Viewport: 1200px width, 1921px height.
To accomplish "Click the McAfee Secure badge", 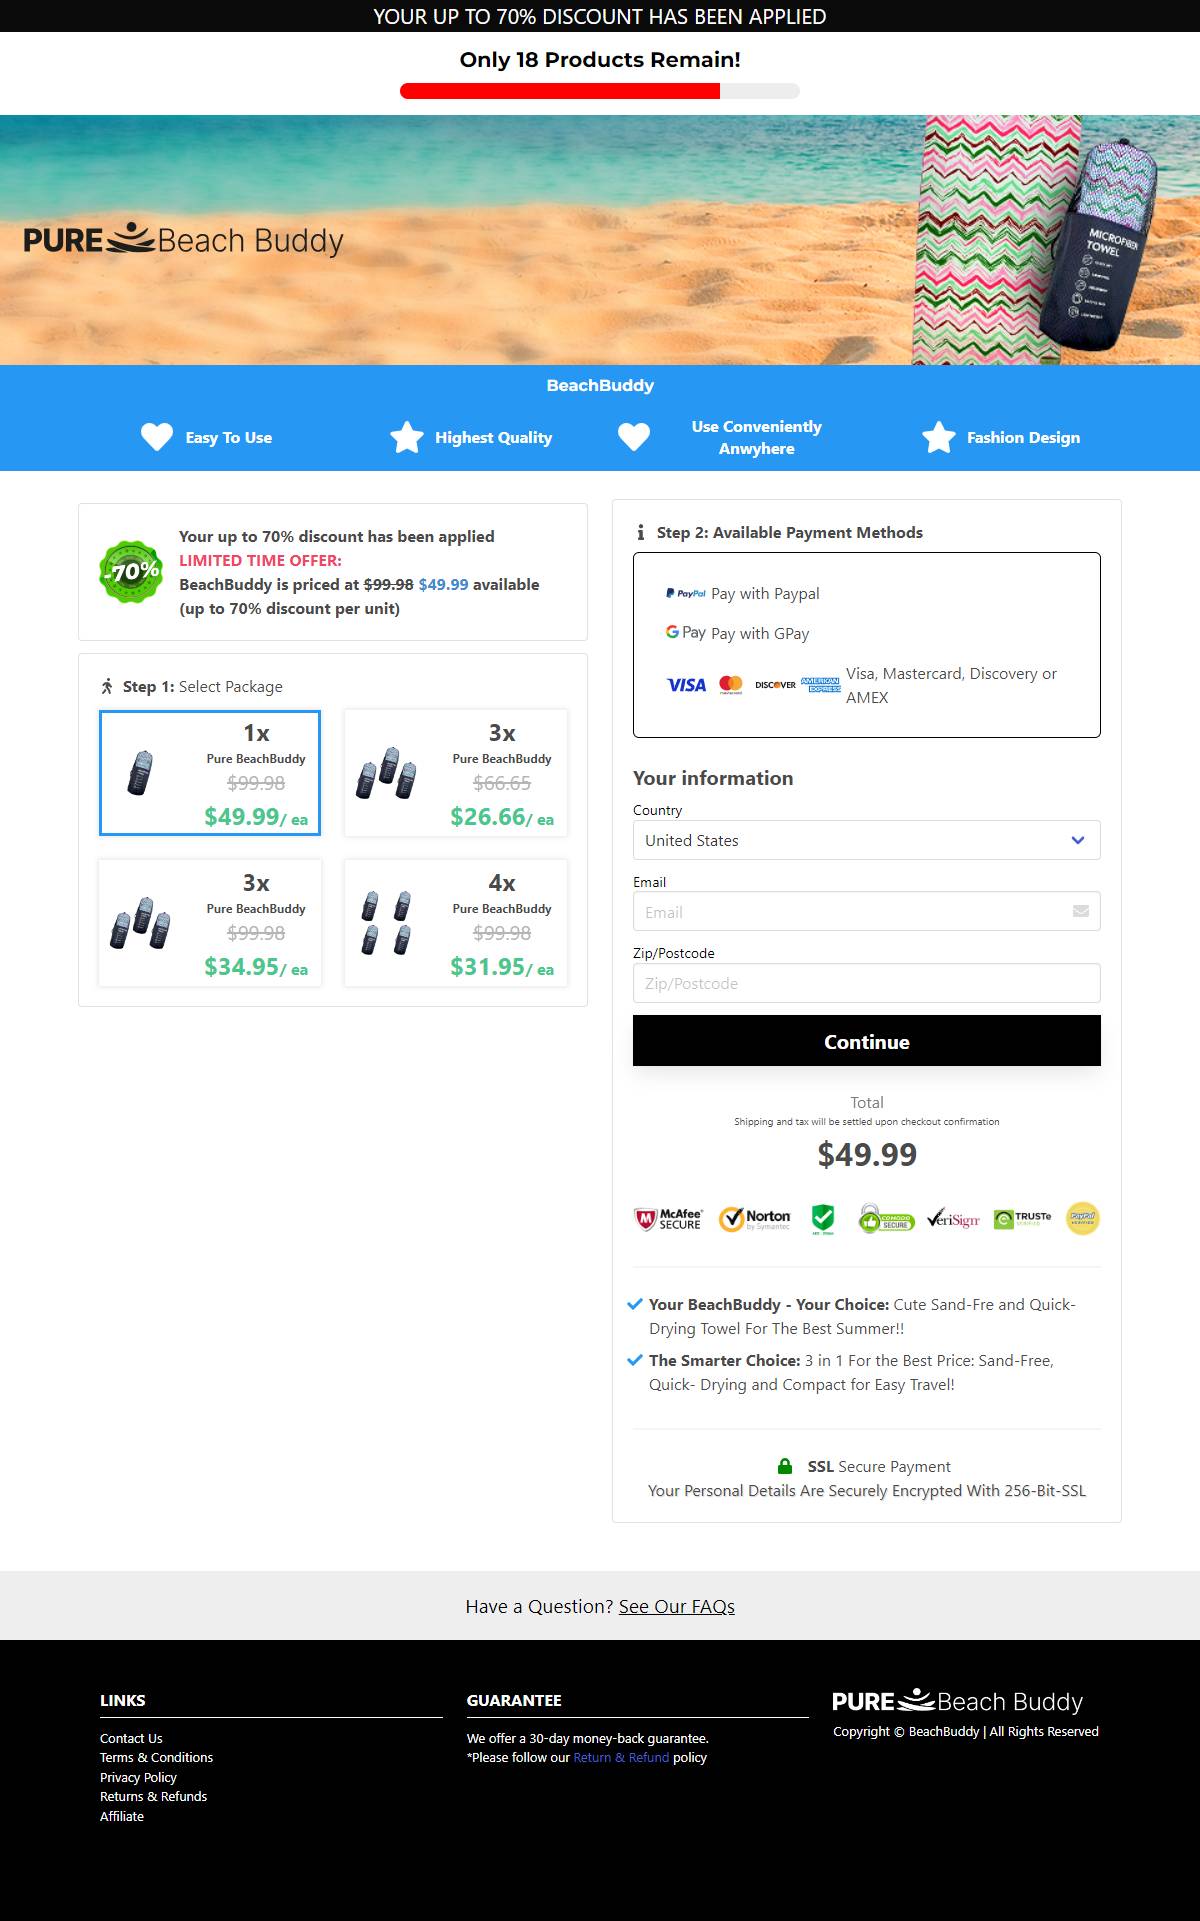I will pyautogui.click(x=668, y=1218).
